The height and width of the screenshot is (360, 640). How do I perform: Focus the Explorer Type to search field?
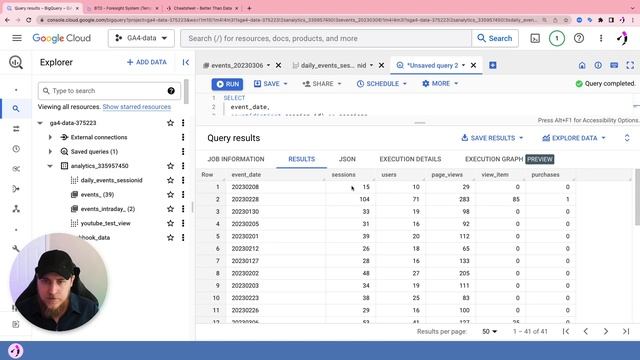tap(109, 91)
